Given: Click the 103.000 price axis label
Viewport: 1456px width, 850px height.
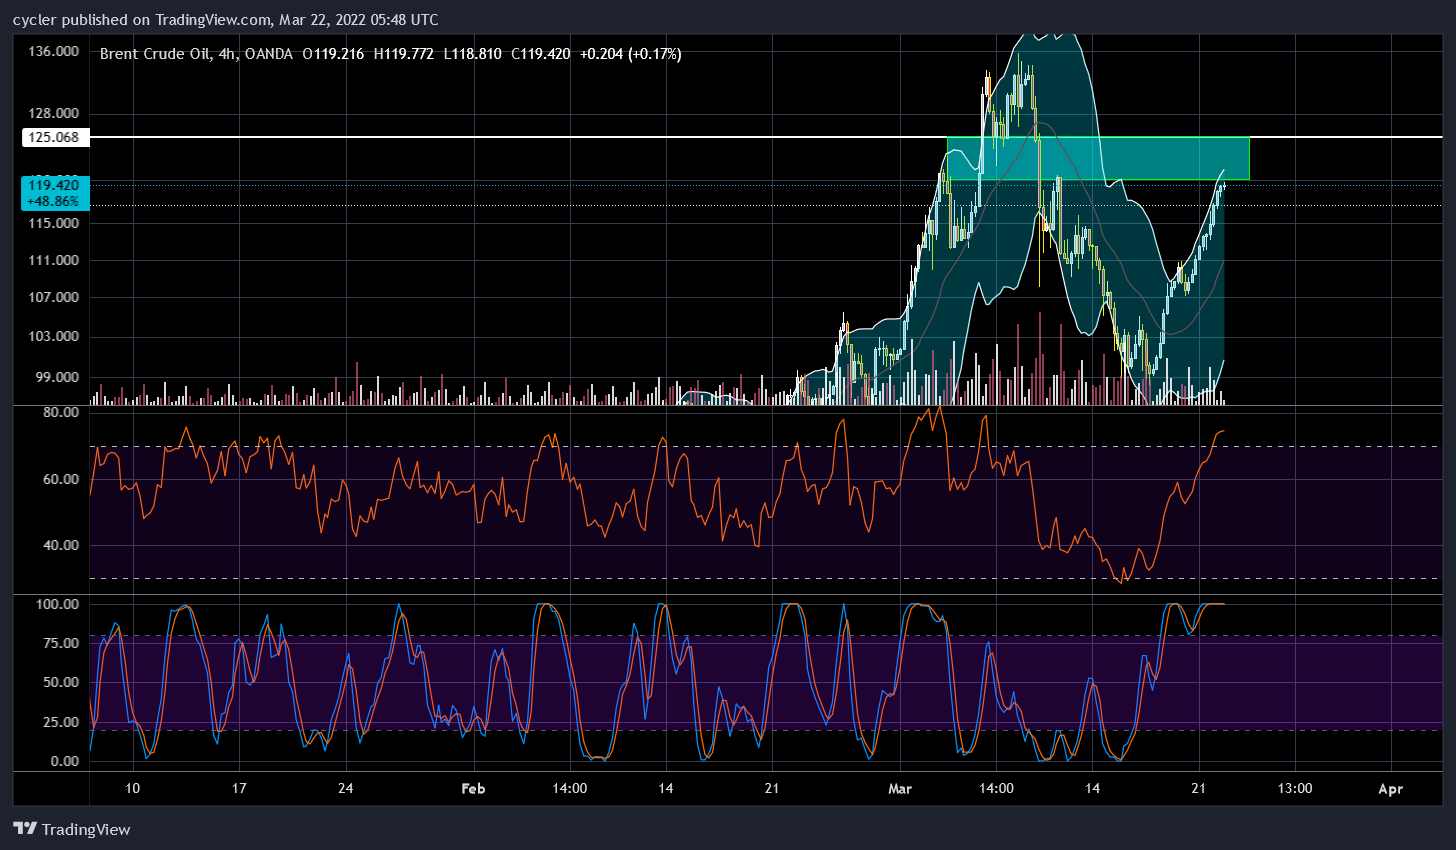Looking at the screenshot, I should 53,336.
